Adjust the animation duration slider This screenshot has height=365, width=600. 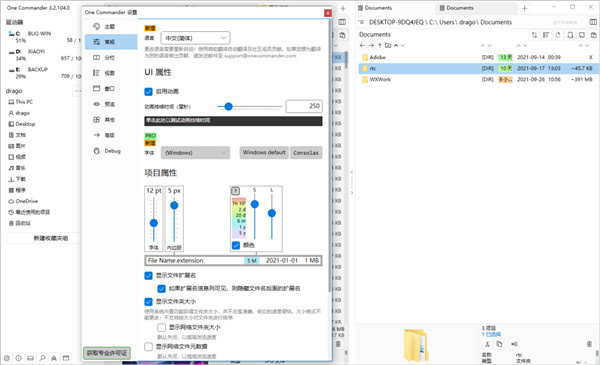tap(228, 106)
